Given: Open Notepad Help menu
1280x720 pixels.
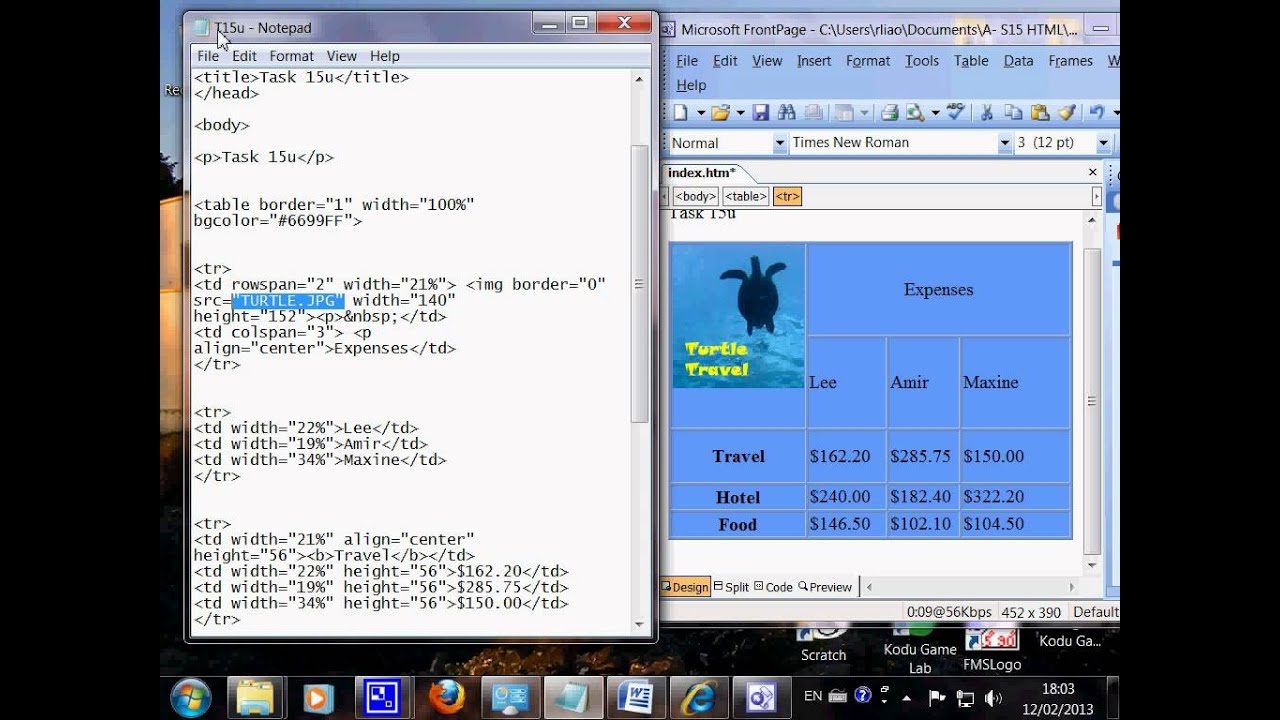Looking at the screenshot, I should tap(384, 56).
